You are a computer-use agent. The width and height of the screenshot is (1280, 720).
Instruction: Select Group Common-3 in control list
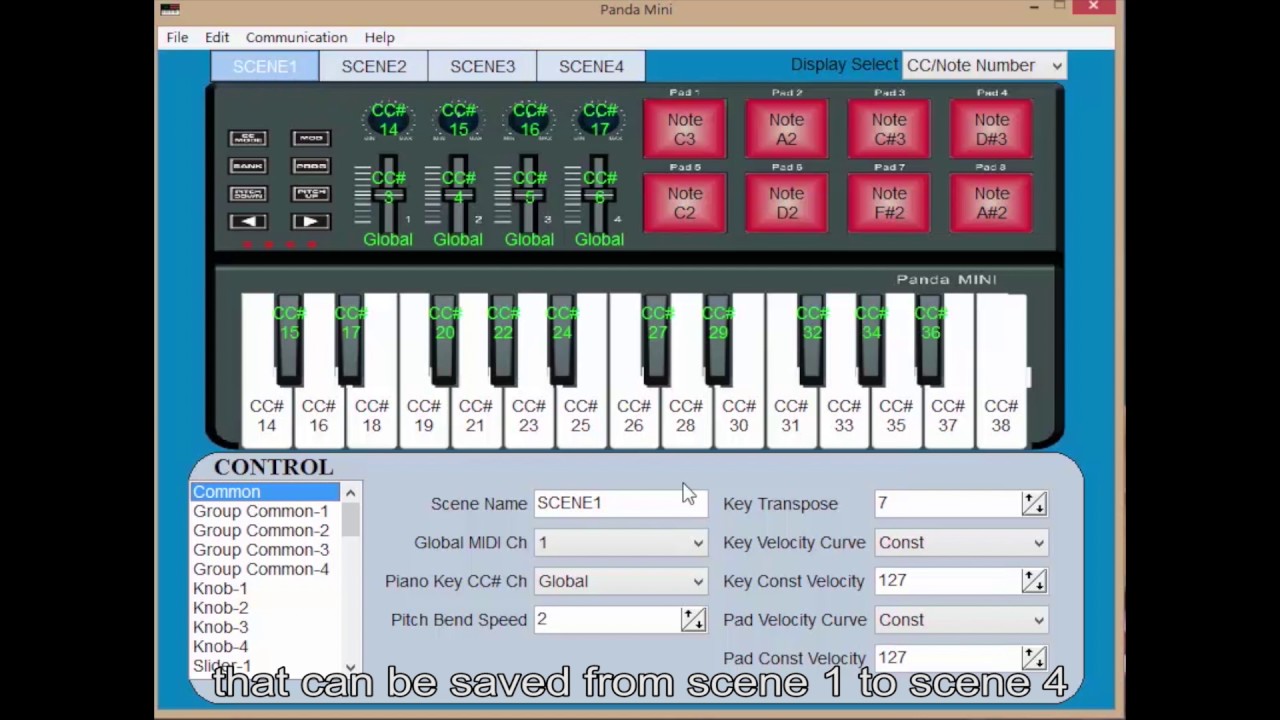[x=265, y=550]
